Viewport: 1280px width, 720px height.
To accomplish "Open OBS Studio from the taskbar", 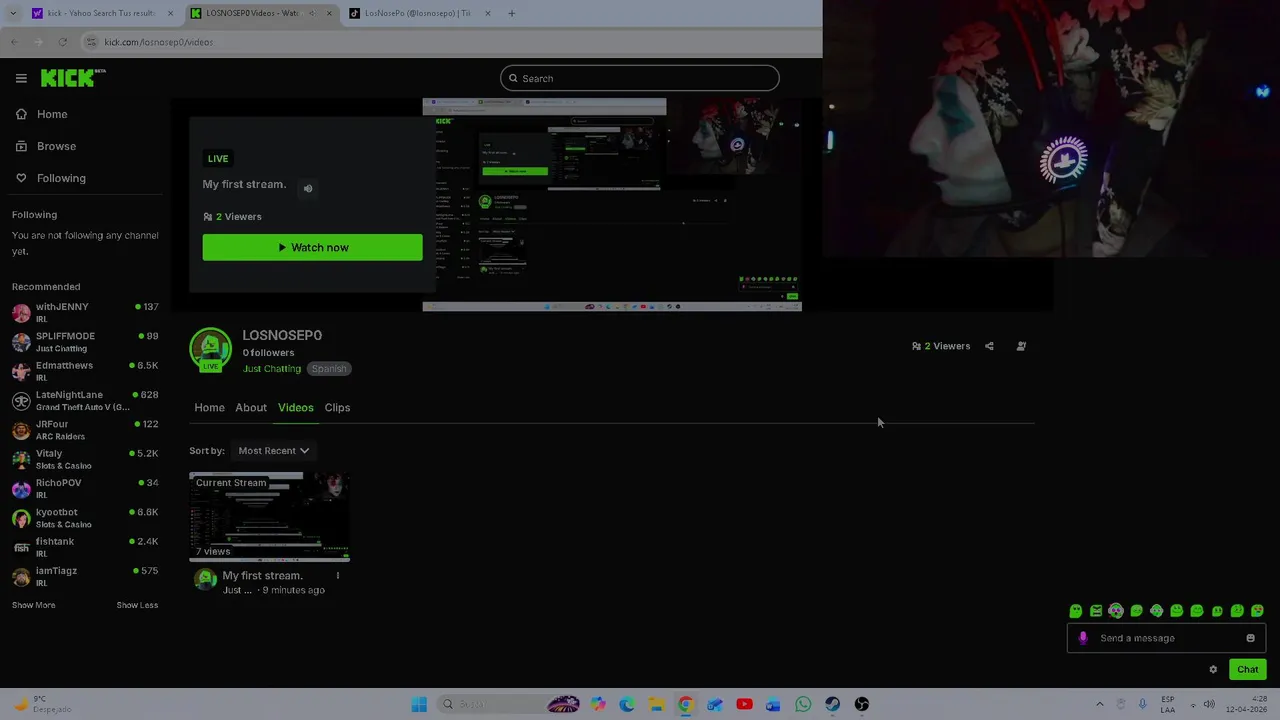I will (x=862, y=704).
